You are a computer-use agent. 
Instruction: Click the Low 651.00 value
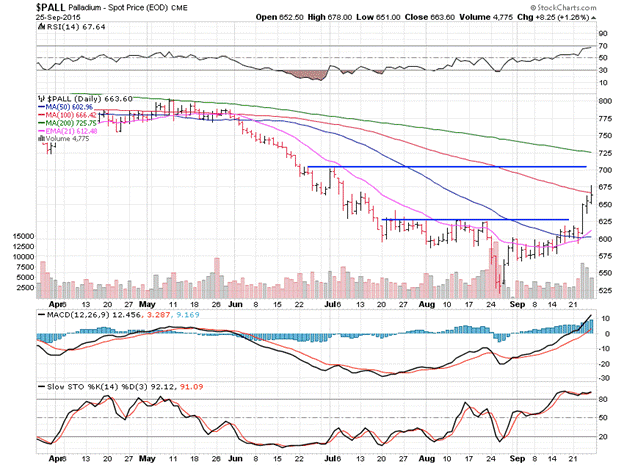378,17
